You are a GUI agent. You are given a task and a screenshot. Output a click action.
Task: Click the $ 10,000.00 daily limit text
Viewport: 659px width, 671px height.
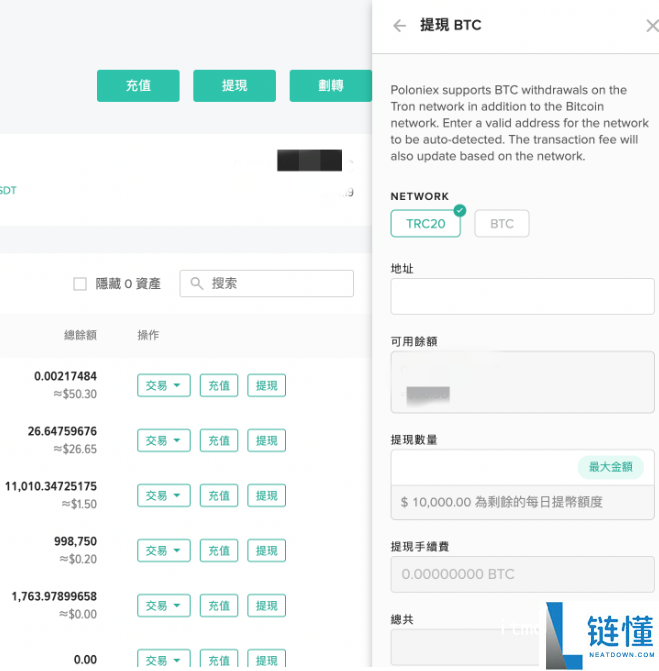coord(502,502)
